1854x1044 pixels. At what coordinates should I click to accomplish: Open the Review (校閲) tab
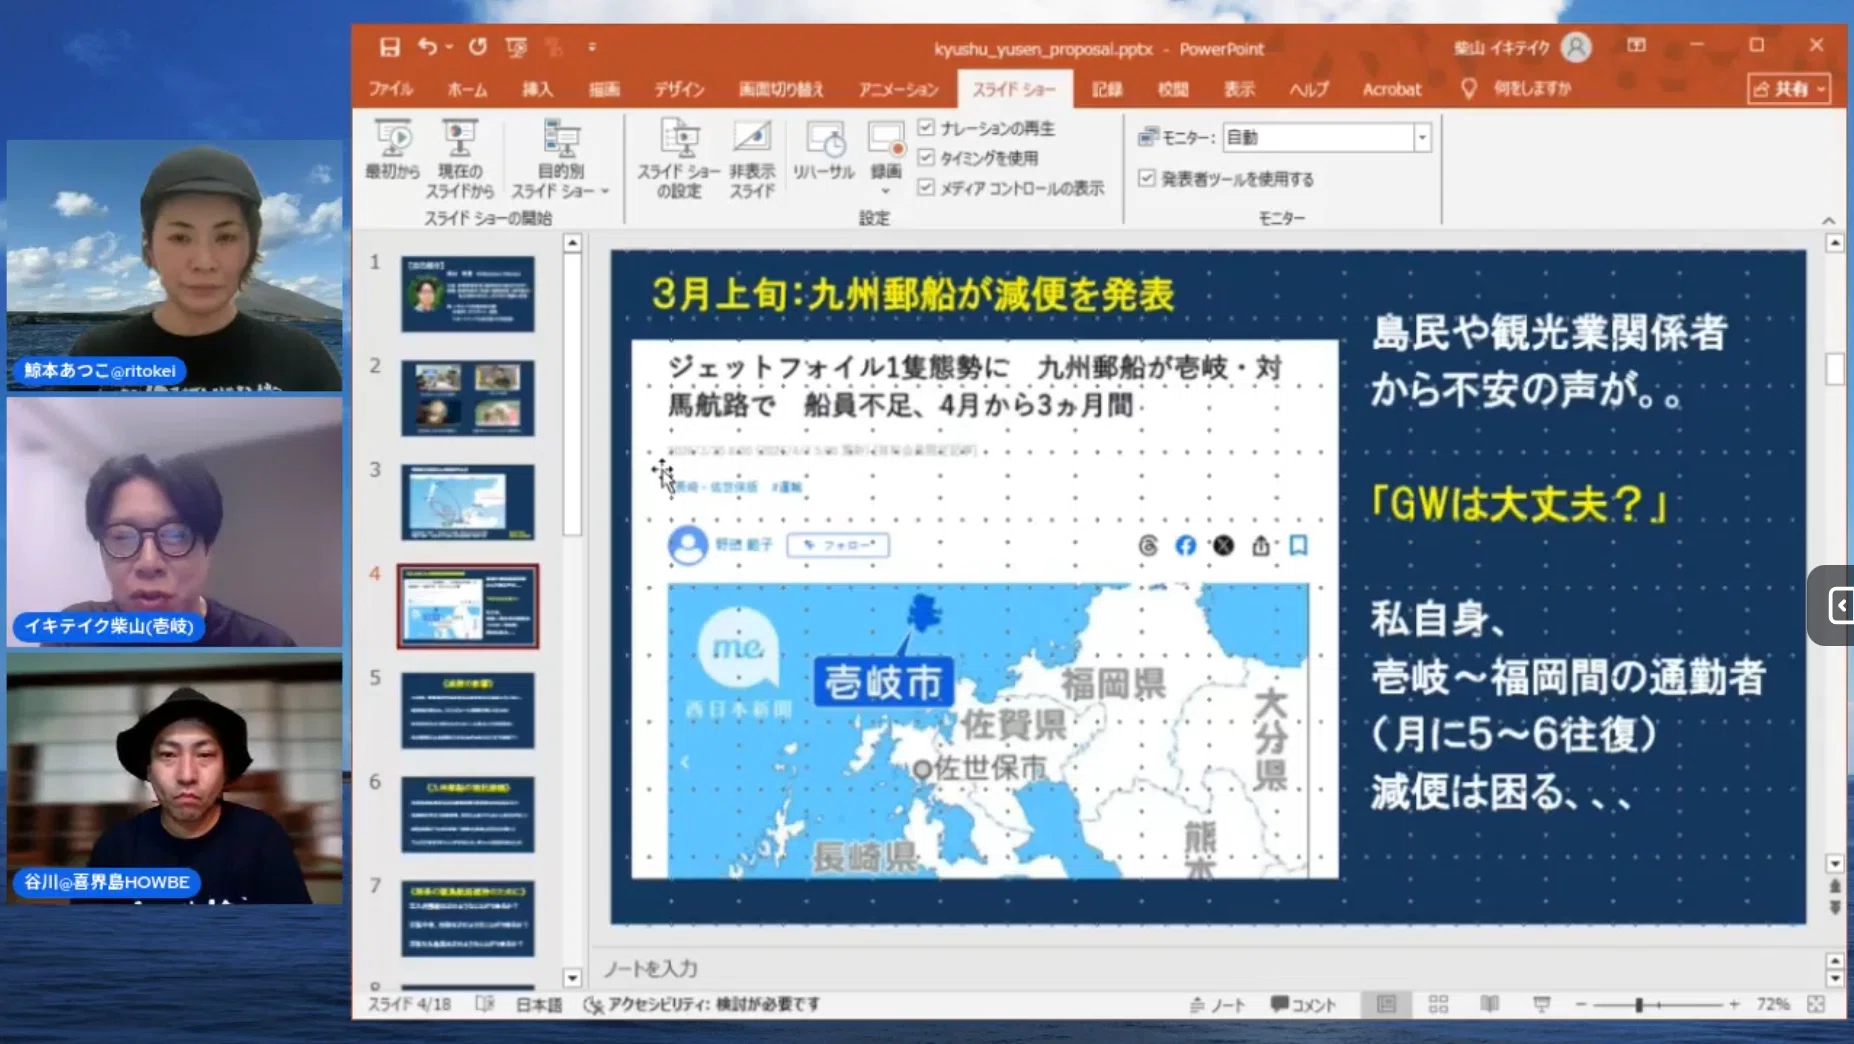(x=1173, y=89)
